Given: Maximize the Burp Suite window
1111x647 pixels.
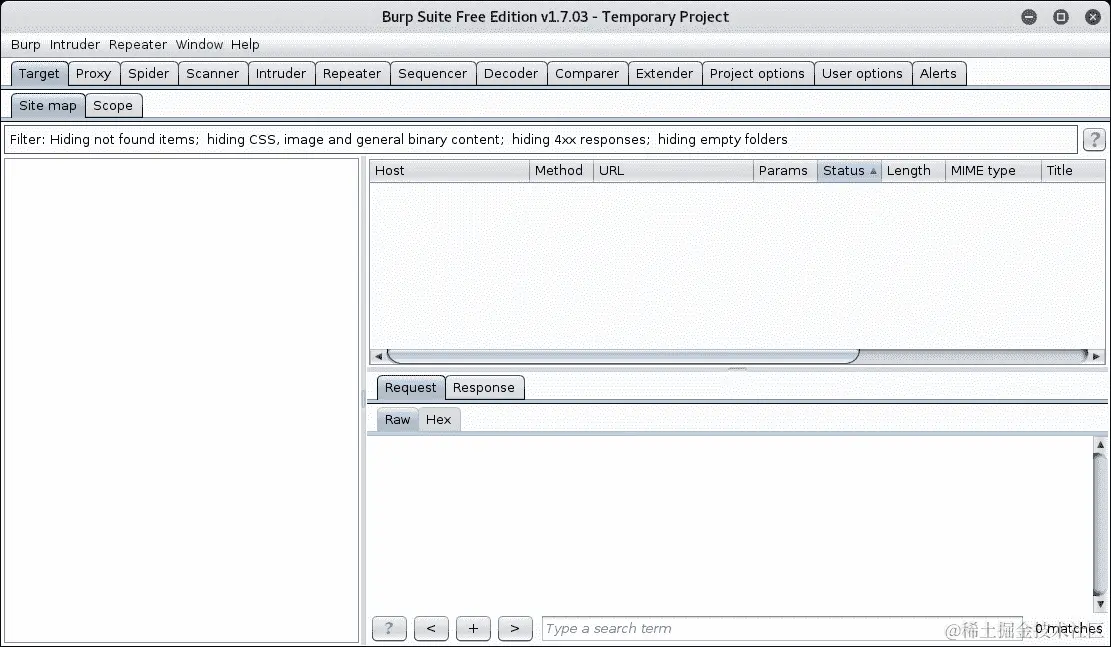Looking at the screenshot, I should pyautogui.click(x=1061, y=17).
